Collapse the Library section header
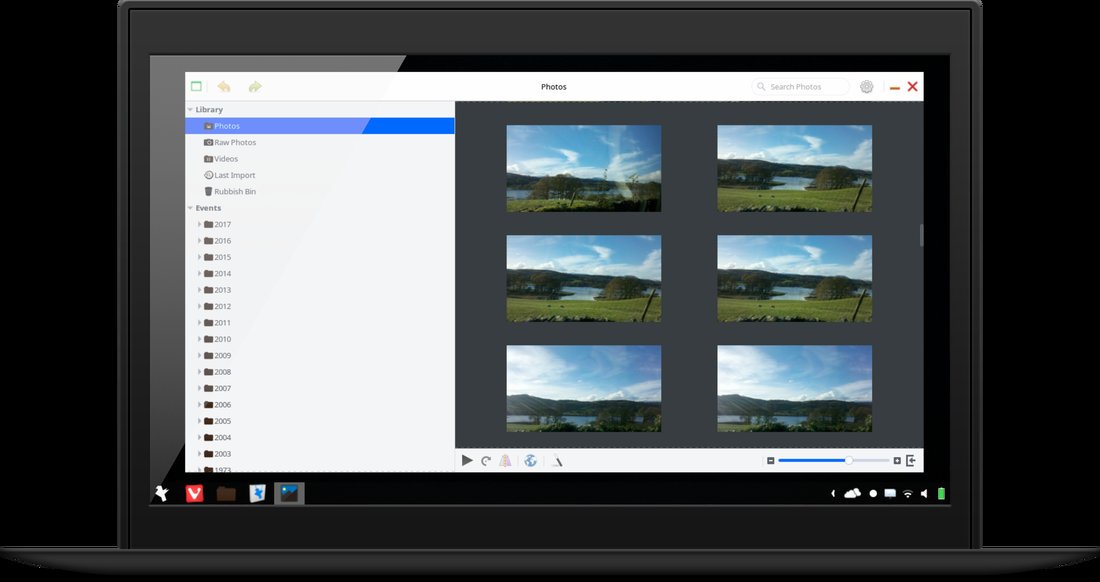 [x=193, y=109]
